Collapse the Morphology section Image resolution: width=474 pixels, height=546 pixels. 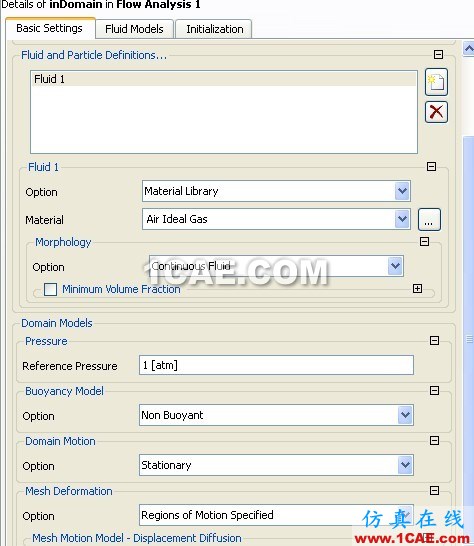(425, 241)
